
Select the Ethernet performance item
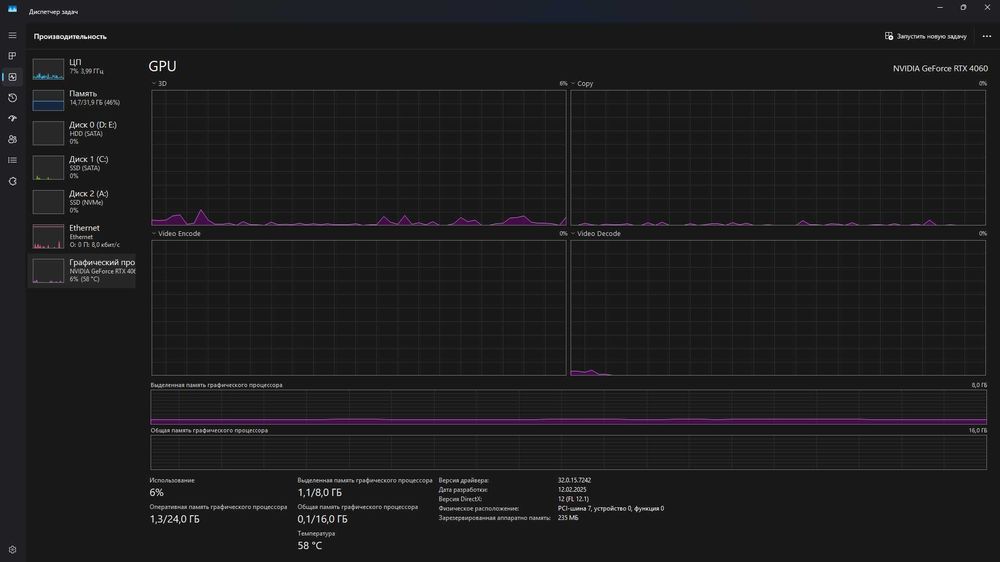coord(82,236)
